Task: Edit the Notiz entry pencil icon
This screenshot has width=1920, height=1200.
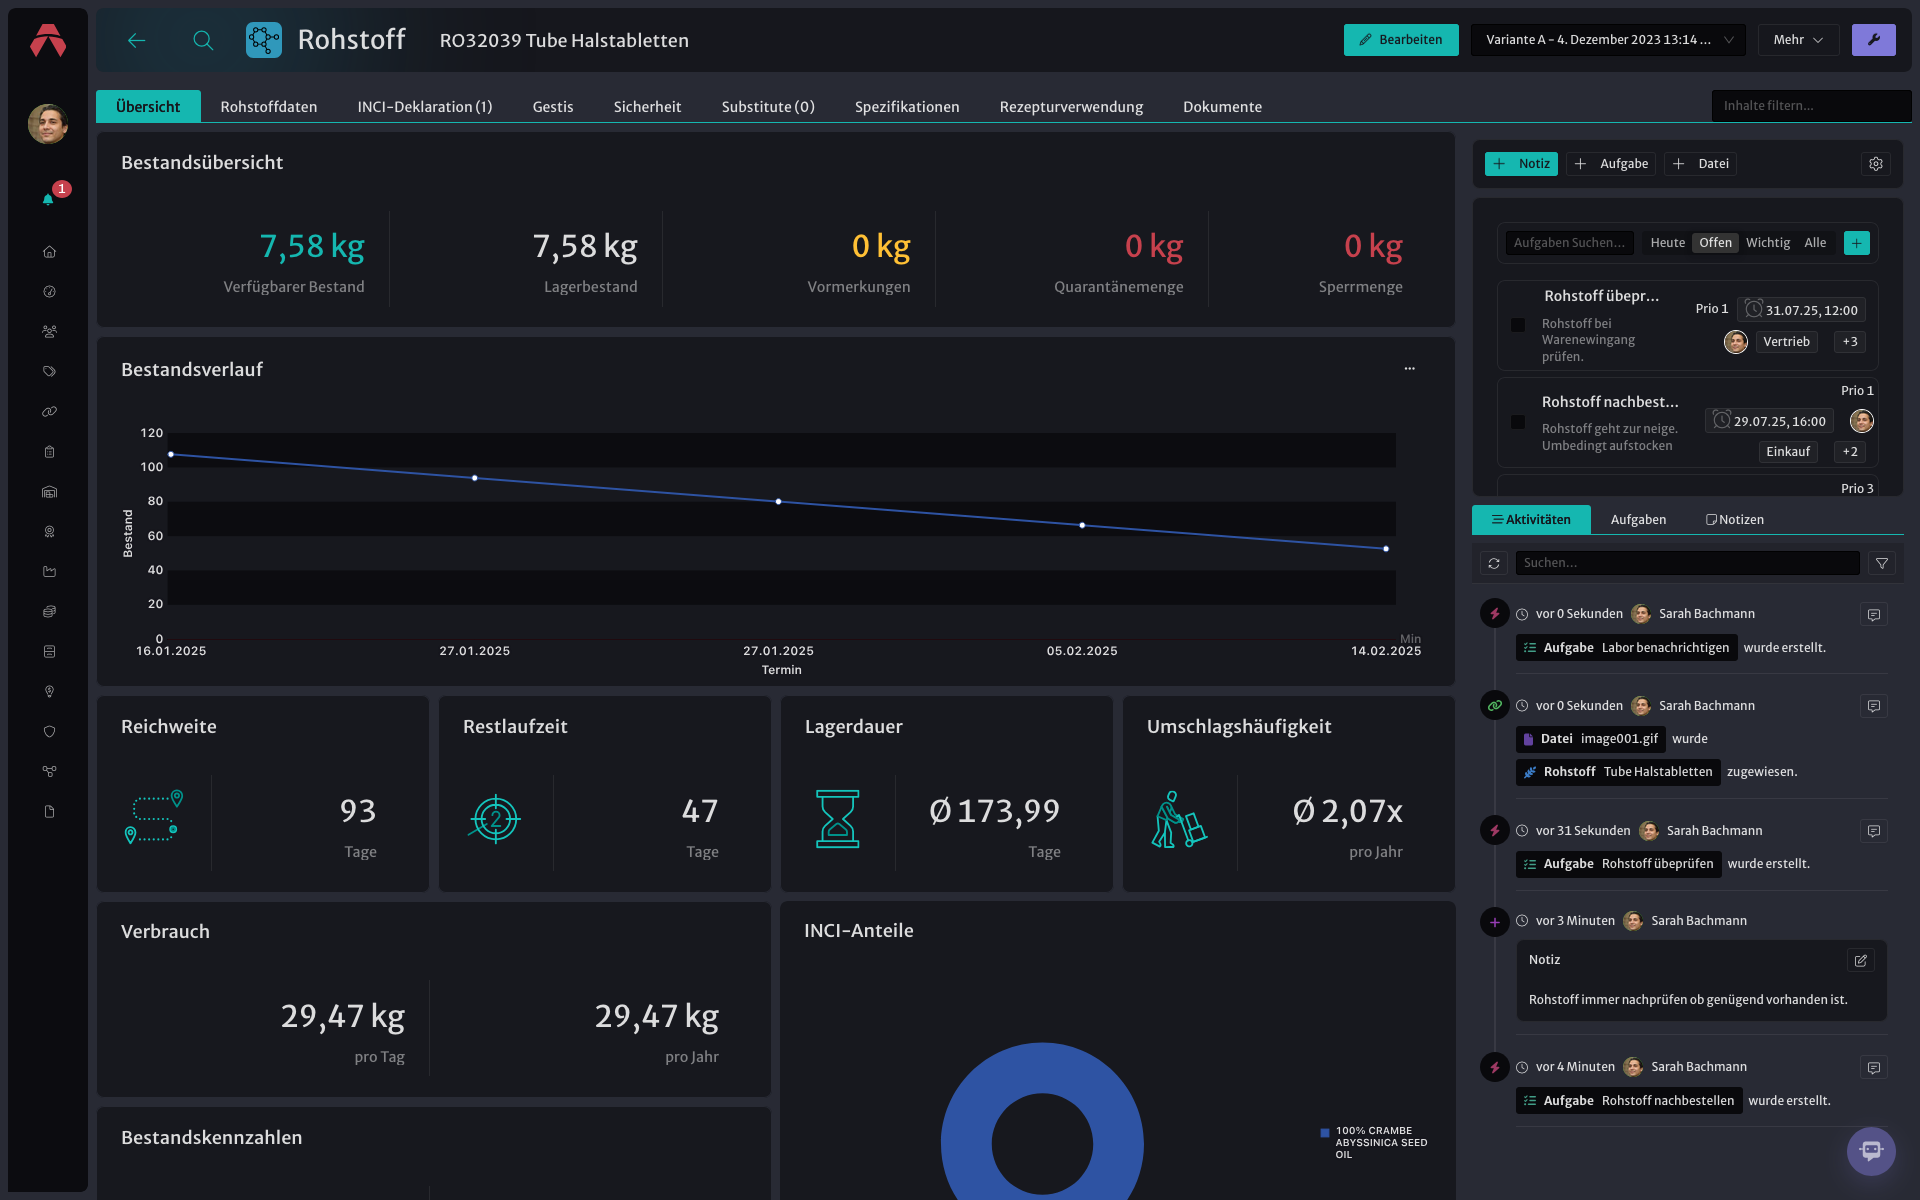Action: (x=1861, y=960)
